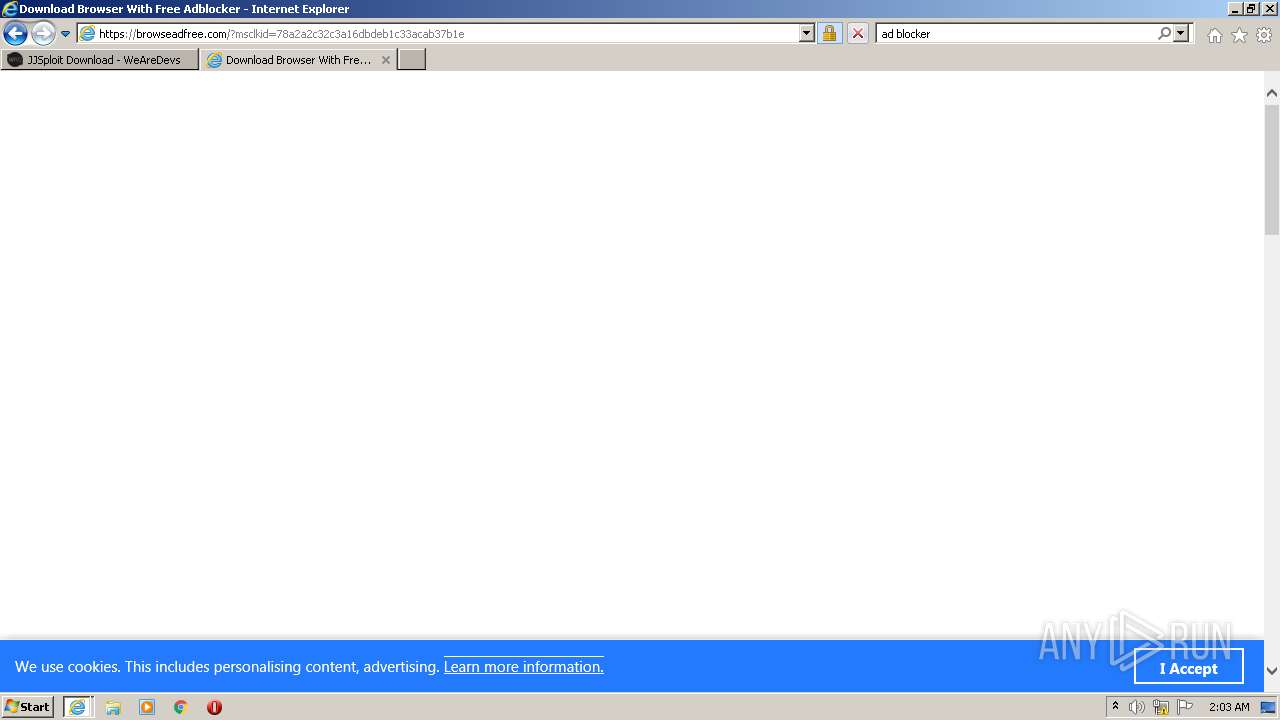Click the network tray icon
Screen dimensions: 1280x720
coord(1161,707)
